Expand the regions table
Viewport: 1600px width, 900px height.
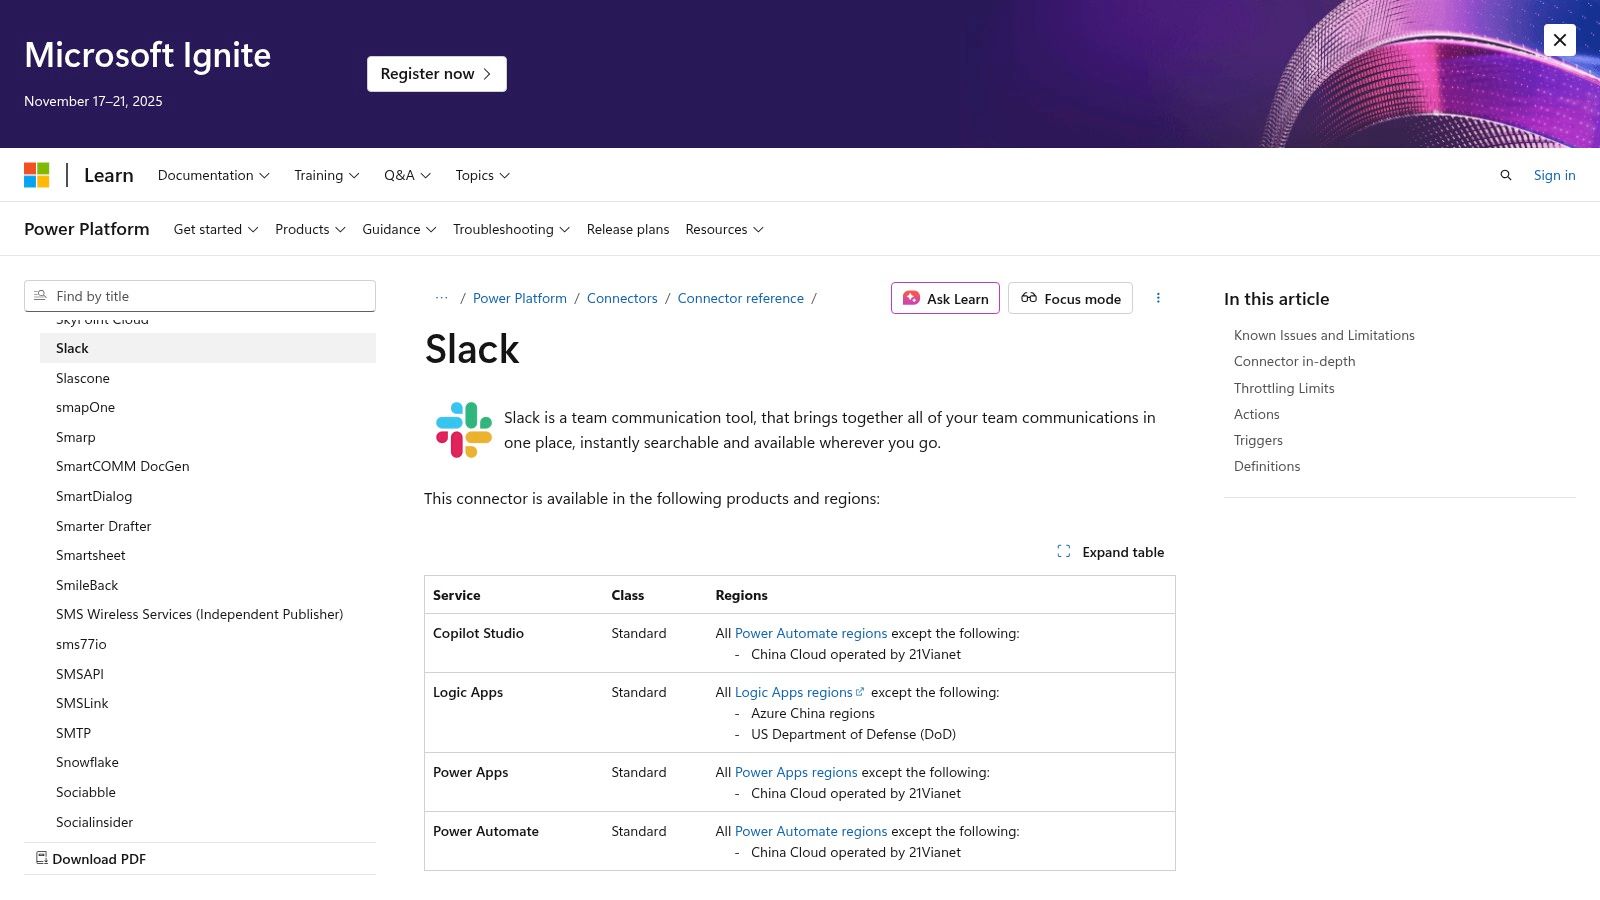(x=1110, y=551)
